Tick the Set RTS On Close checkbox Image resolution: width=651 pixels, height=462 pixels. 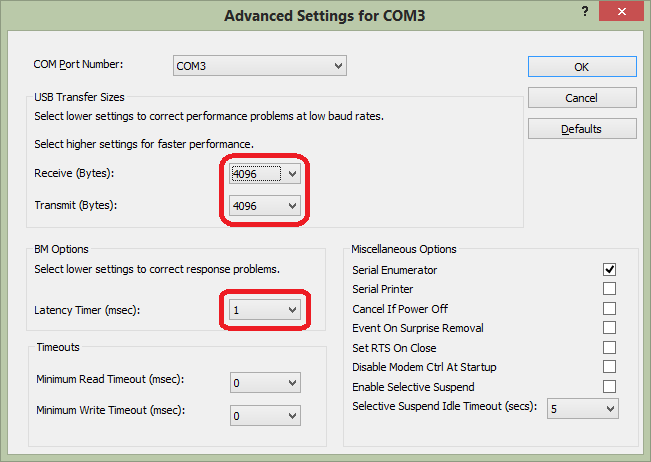point(609,348)
